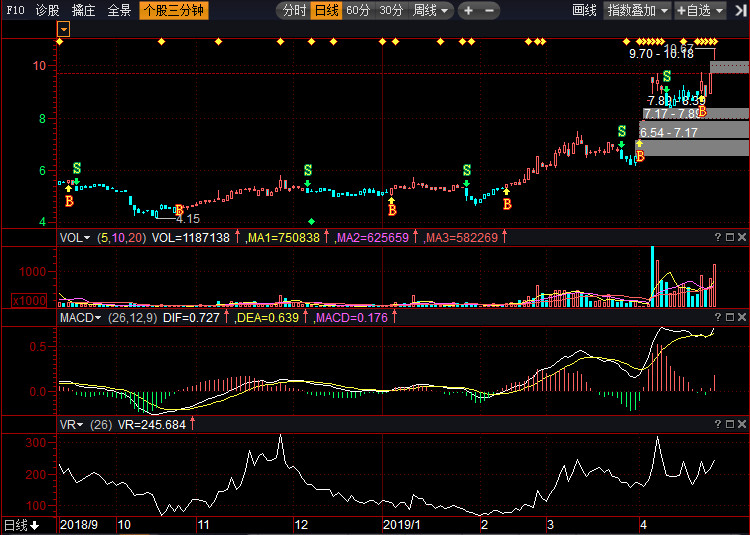Open the 擒庄 view

point(83,10)
